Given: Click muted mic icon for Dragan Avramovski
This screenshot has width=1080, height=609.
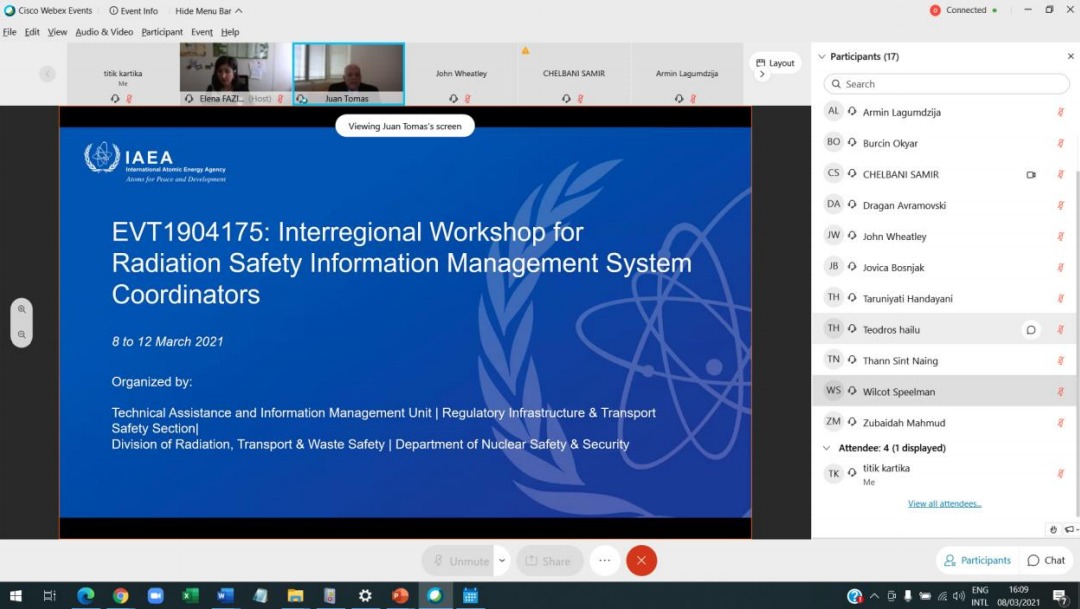Looking at the screenshot, I should pos(1061,205).
